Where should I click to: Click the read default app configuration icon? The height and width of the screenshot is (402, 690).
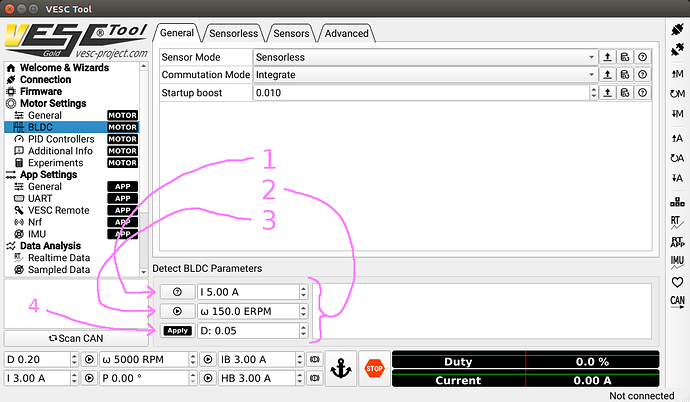point(677,158)
